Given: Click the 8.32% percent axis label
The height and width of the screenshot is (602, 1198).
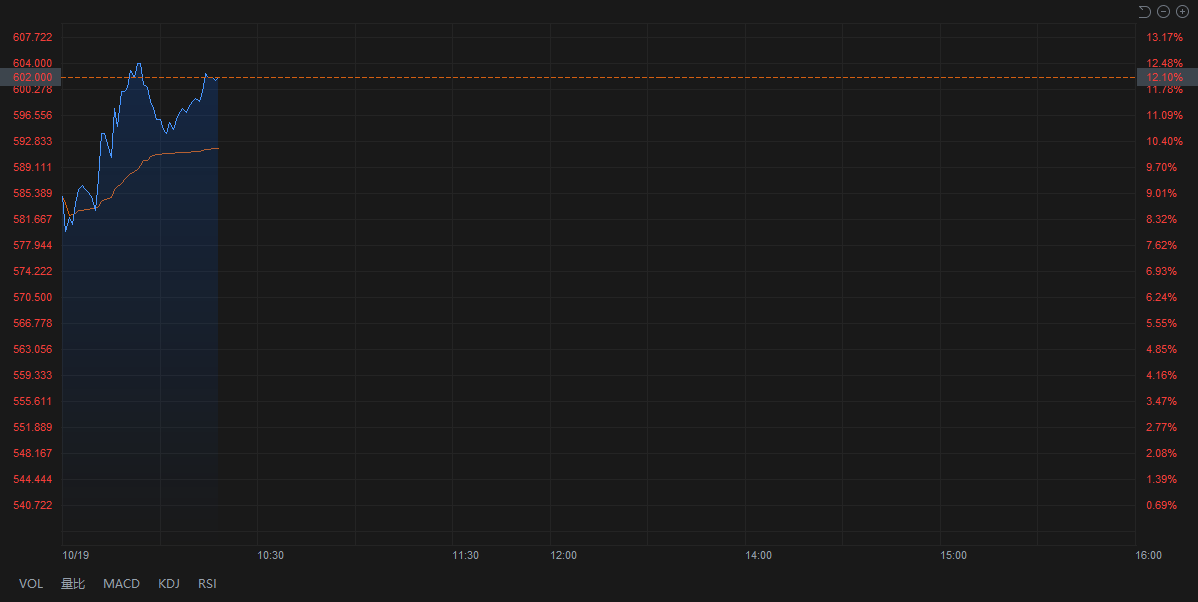Looking at the screenshot, I should click(x=1161, y=219).
